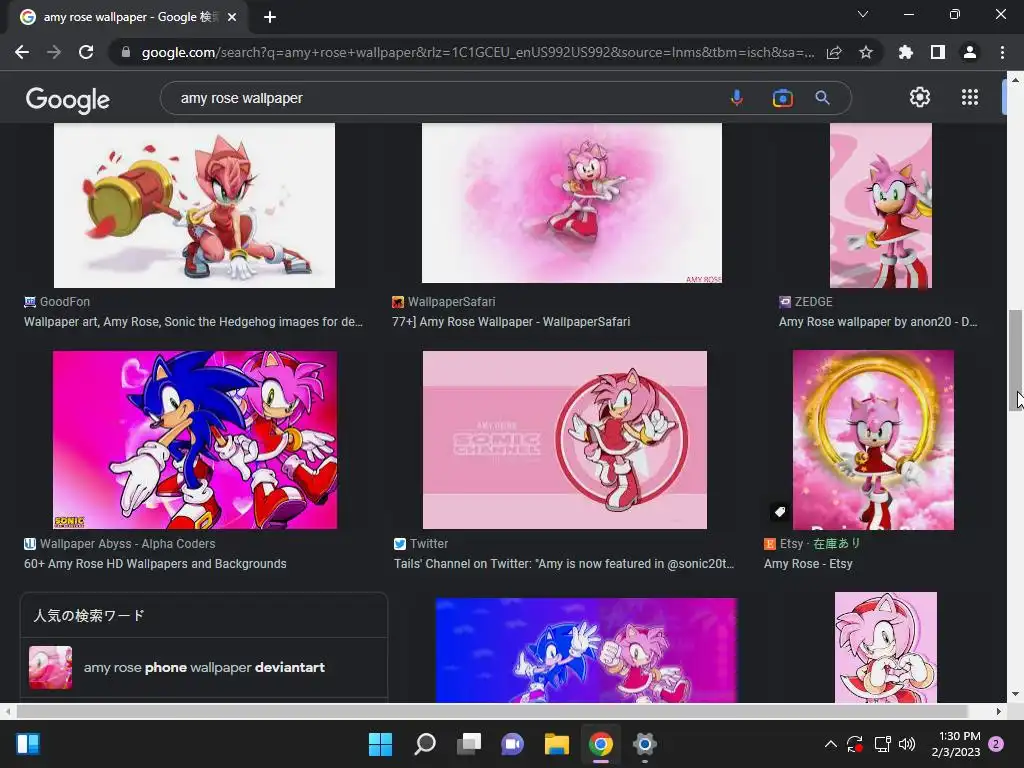The image size is (1024, 768).
Task: Select the amy rose wallpaper tab
Action: click(128, 17)
